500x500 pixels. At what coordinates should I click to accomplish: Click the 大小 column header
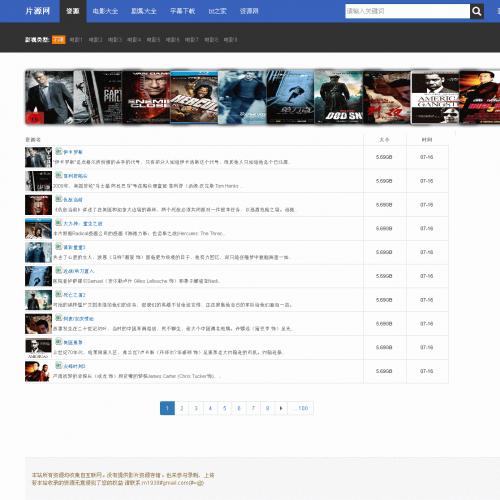click(x=384, y=140)
